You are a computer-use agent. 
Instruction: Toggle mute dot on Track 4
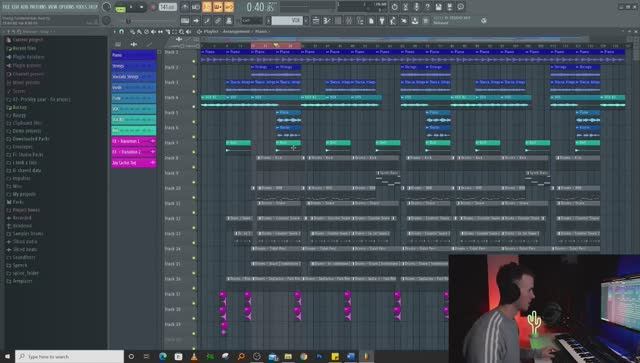[x=194, y=107]
